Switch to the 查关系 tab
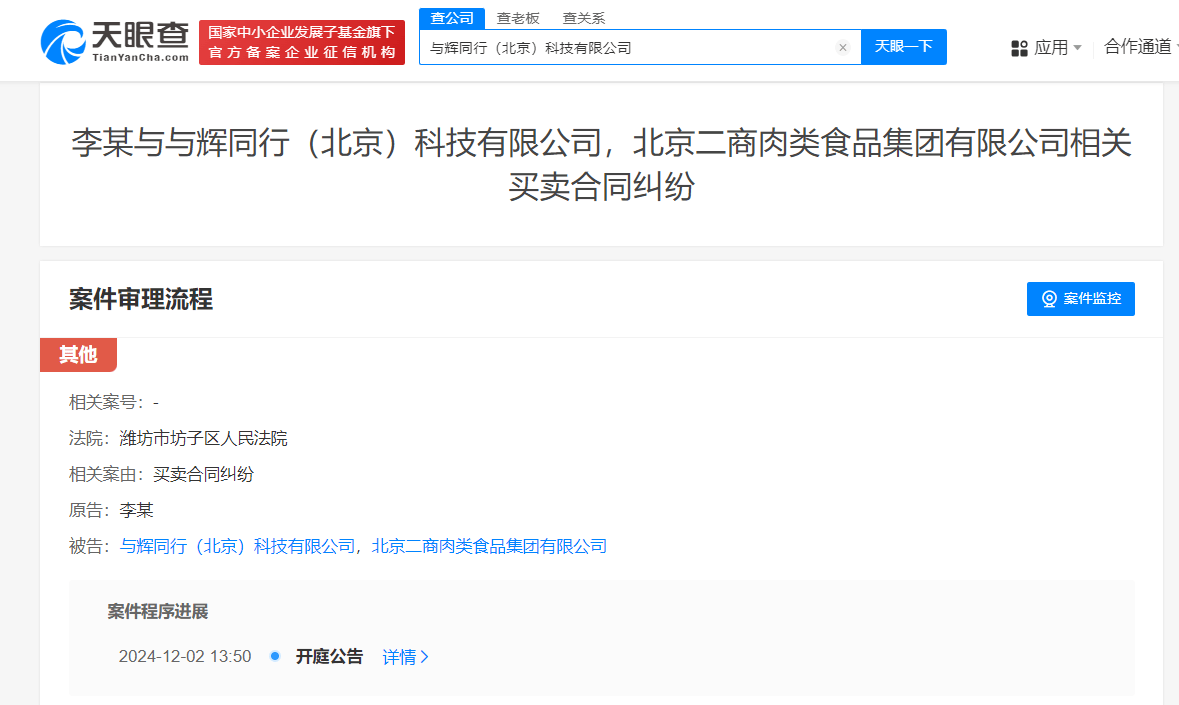The width and height of the screenshot is (1179, 705). pos(584,18)
